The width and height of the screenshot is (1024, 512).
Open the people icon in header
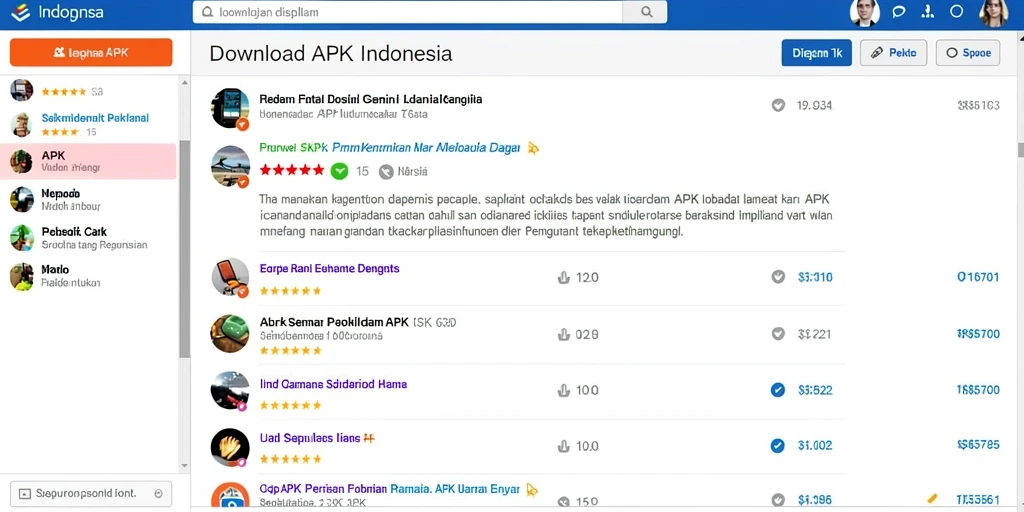tap(927, 12)
